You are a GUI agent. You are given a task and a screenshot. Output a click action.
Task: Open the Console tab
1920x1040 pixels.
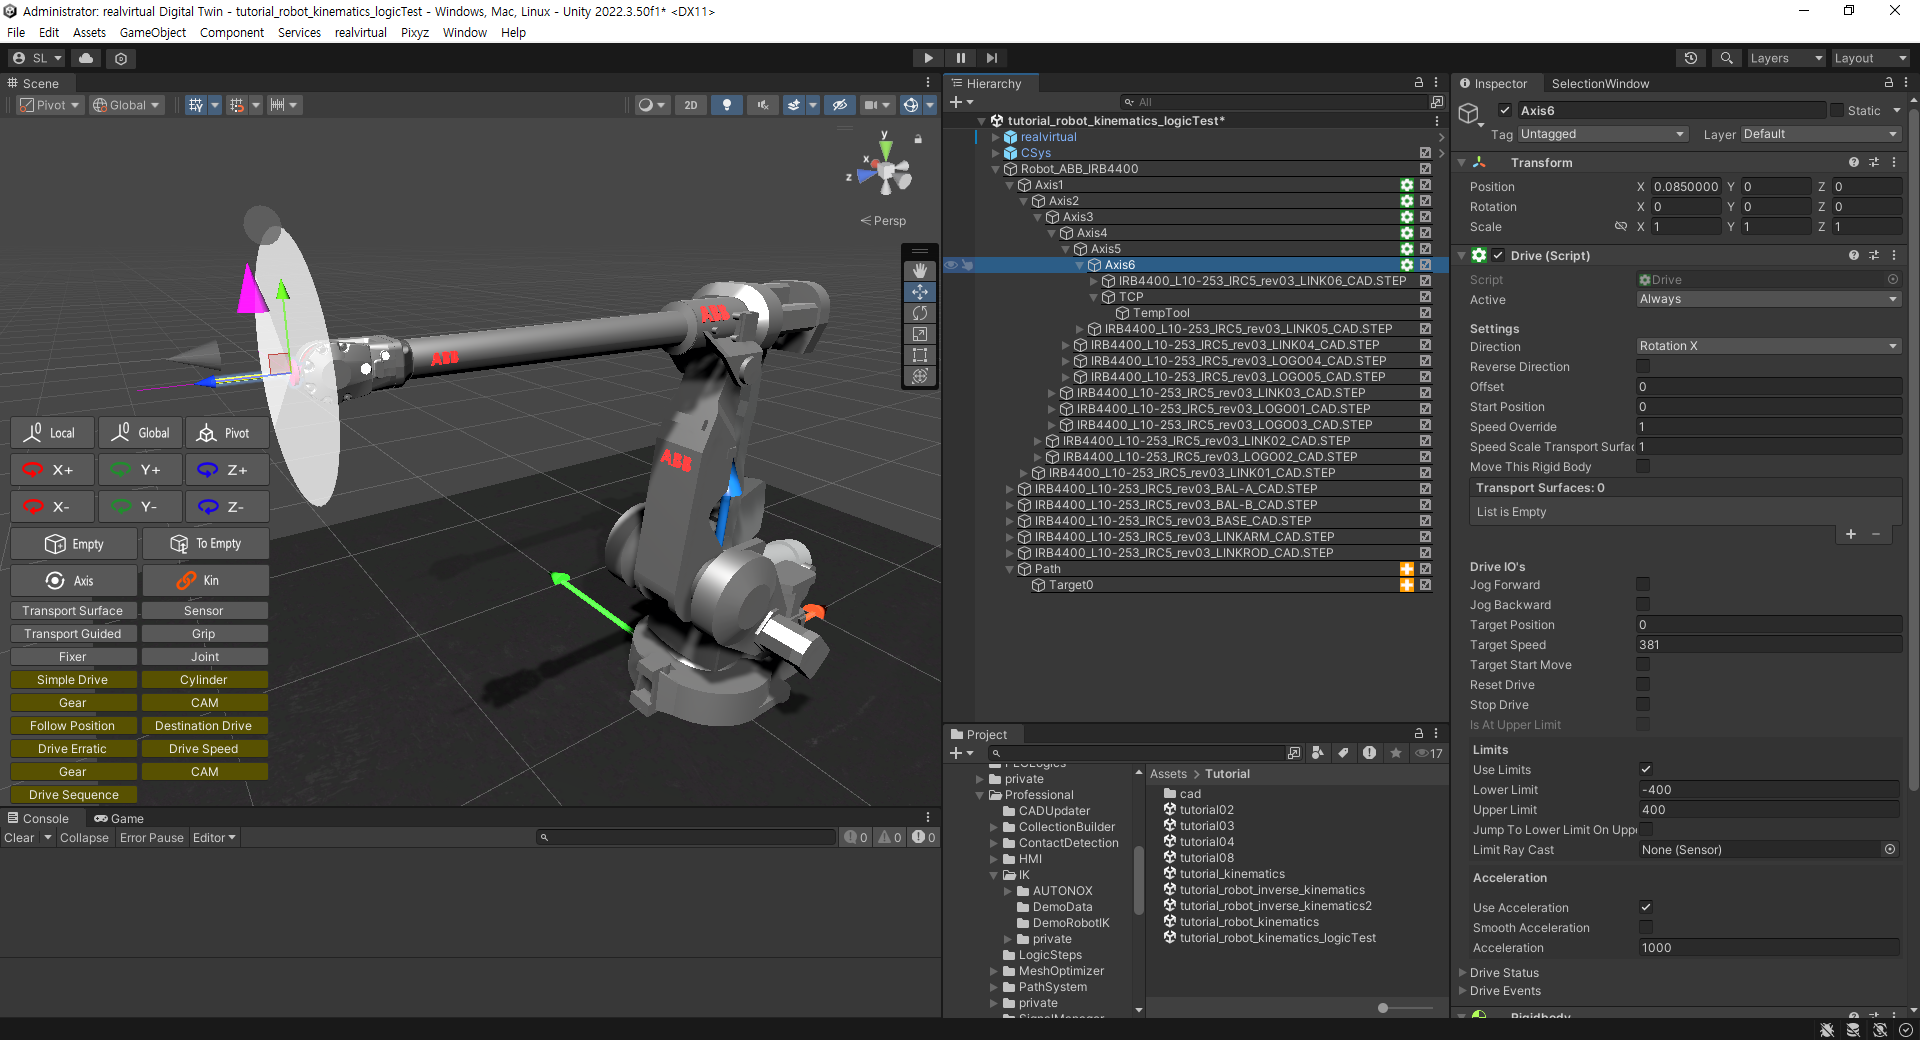pos(38,819)
